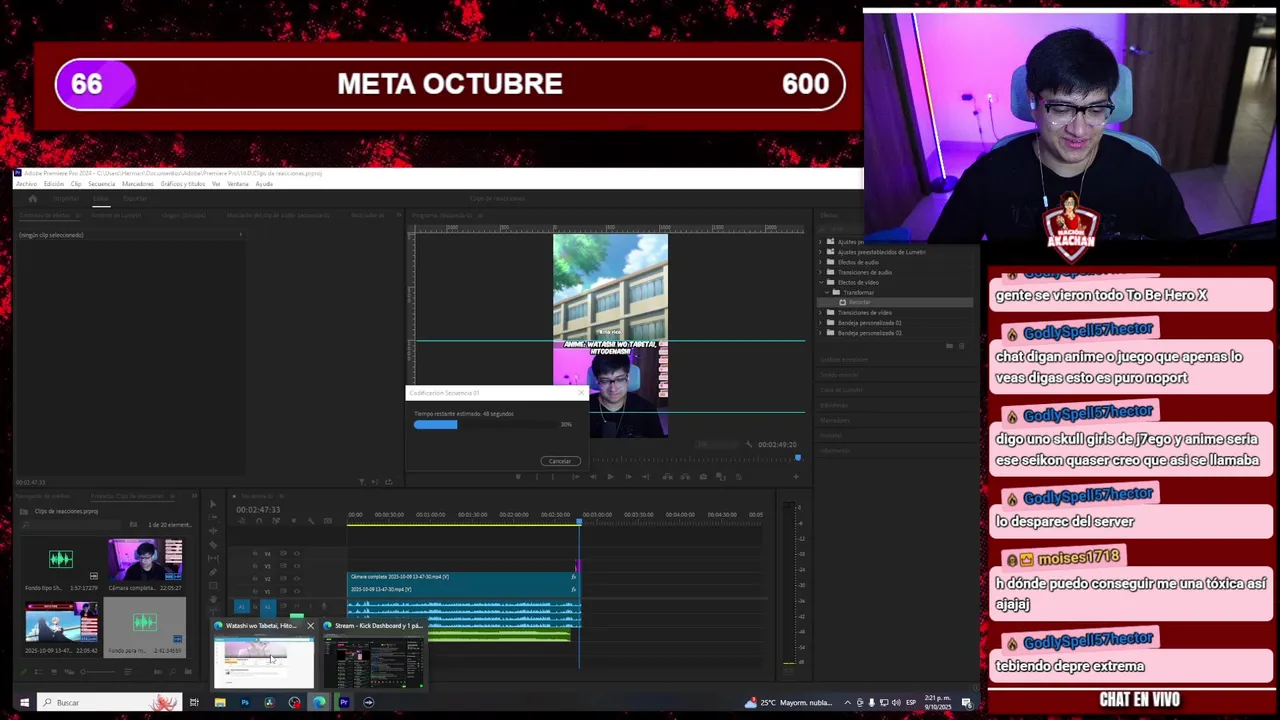Click the Microsoft Edge taskbar icon

319,702
